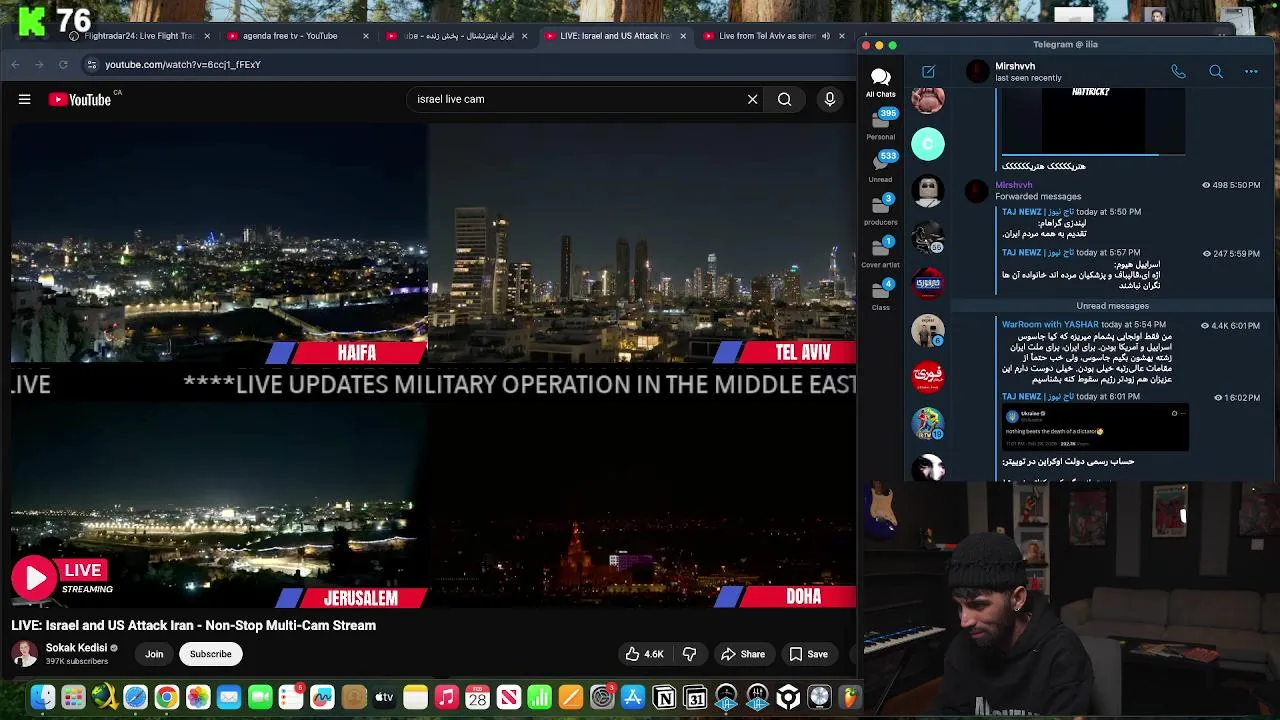The width and height of the screenshot is (1280, 720).
Task: Open Mirshvvh chat header profile
Action: 1015,72
